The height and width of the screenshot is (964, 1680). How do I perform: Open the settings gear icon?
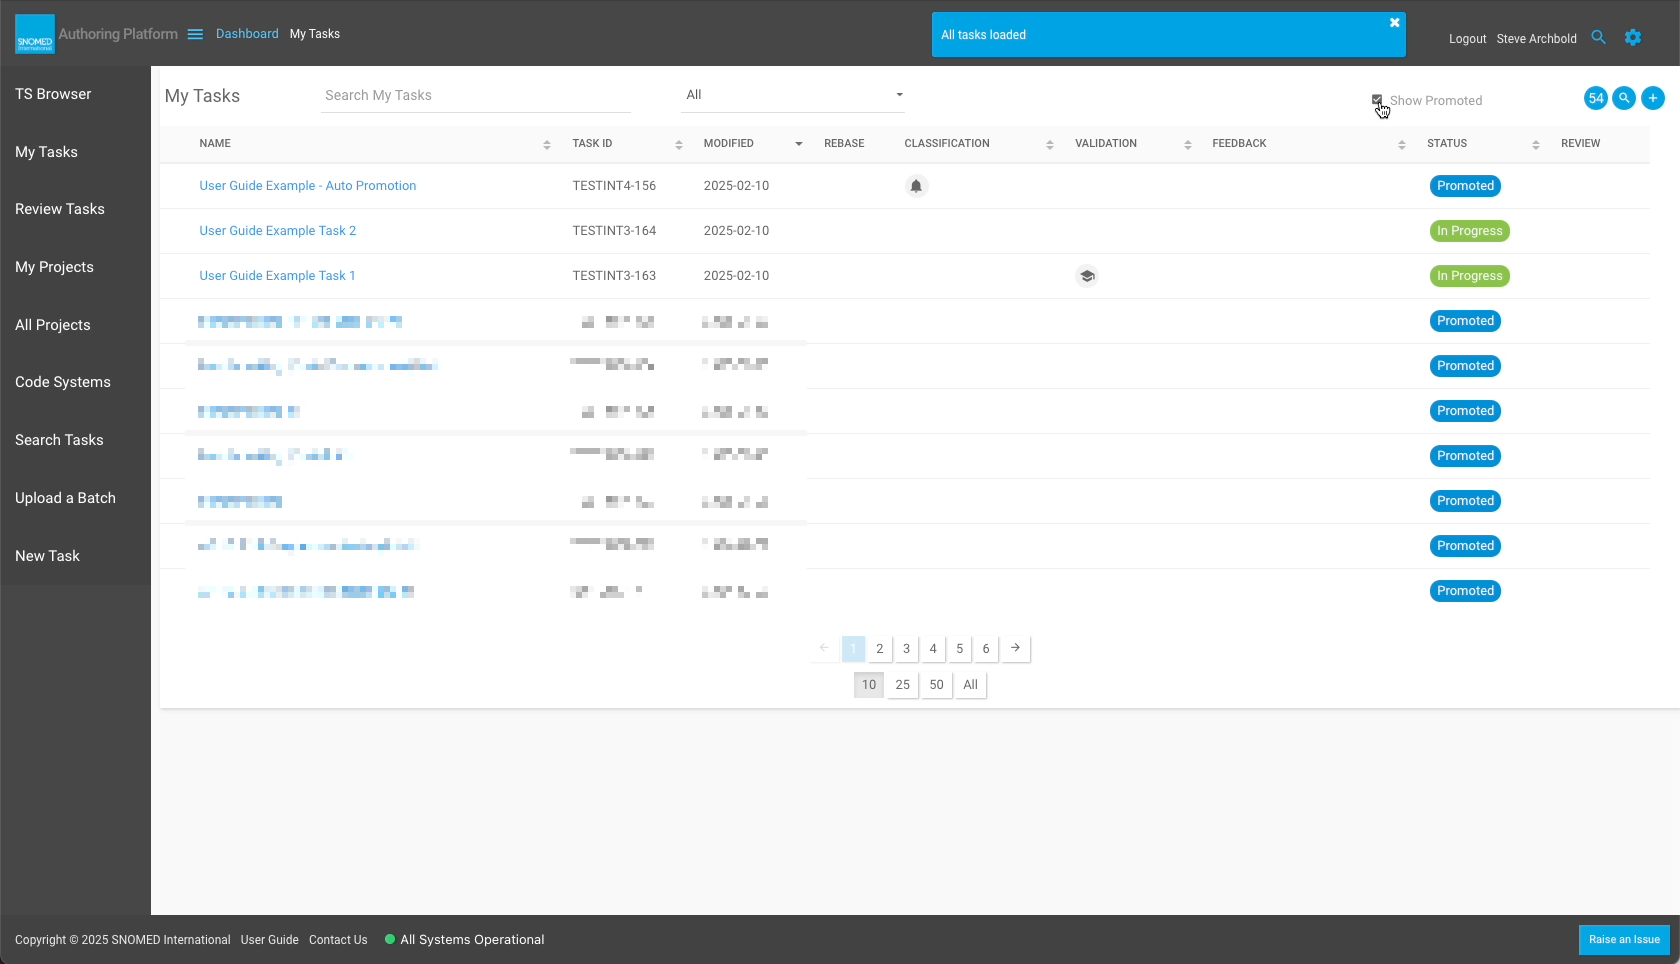point(1633,37)
